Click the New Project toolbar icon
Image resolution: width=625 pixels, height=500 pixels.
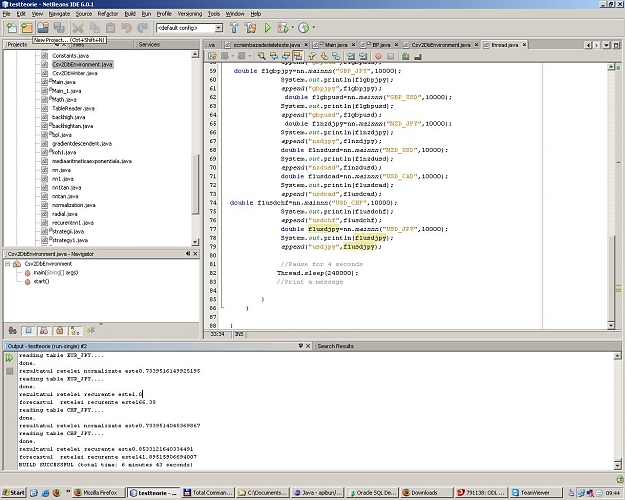pyautogui.click(x=27, y=28)
